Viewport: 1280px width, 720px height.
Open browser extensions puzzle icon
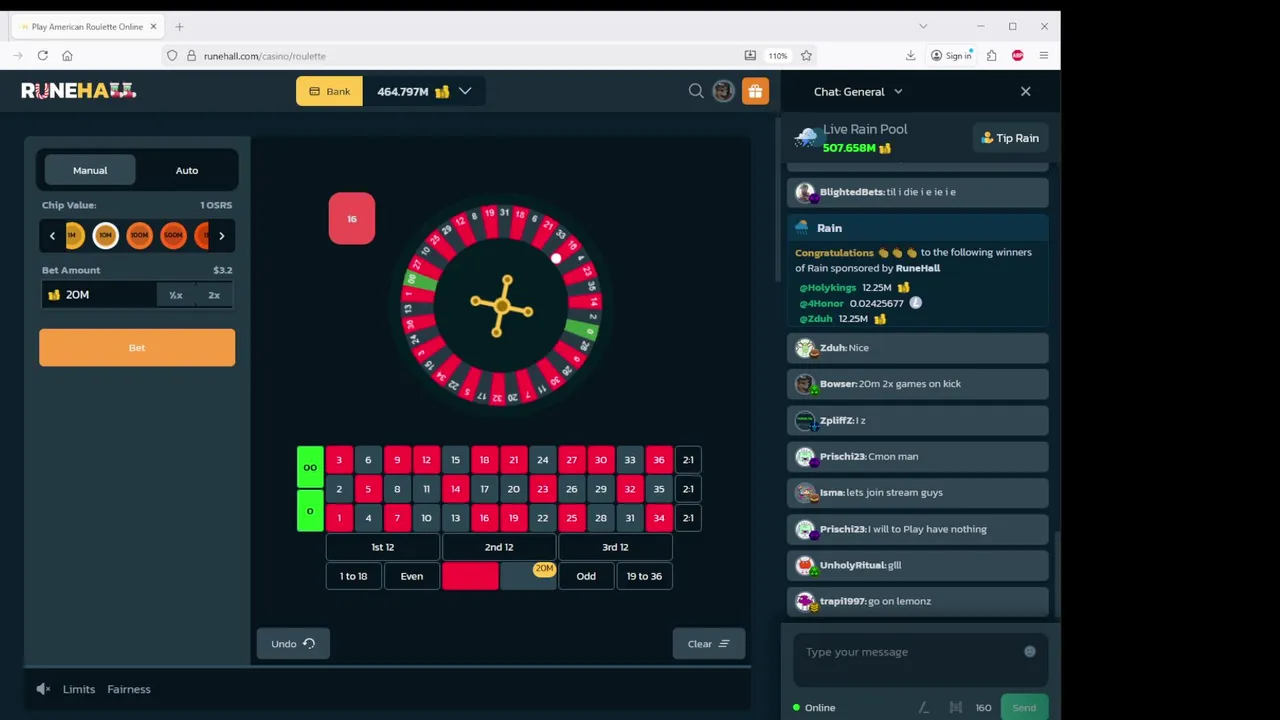[991, 56]
